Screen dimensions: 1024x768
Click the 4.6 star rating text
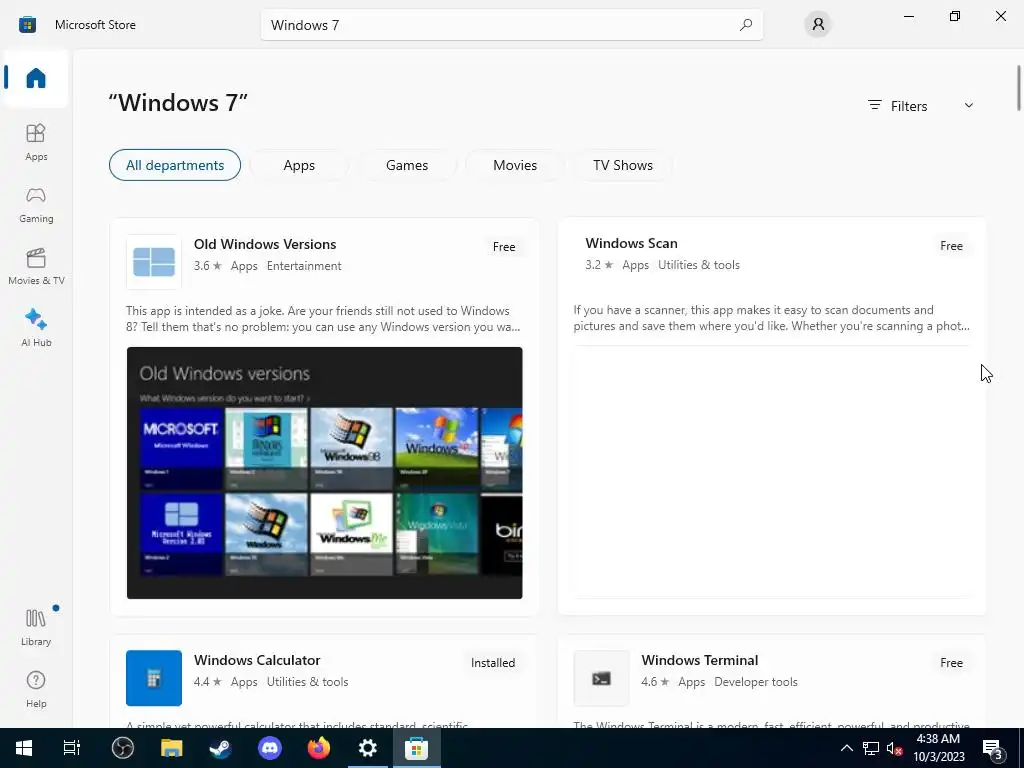pyautogui.click(x=655, y=682)
